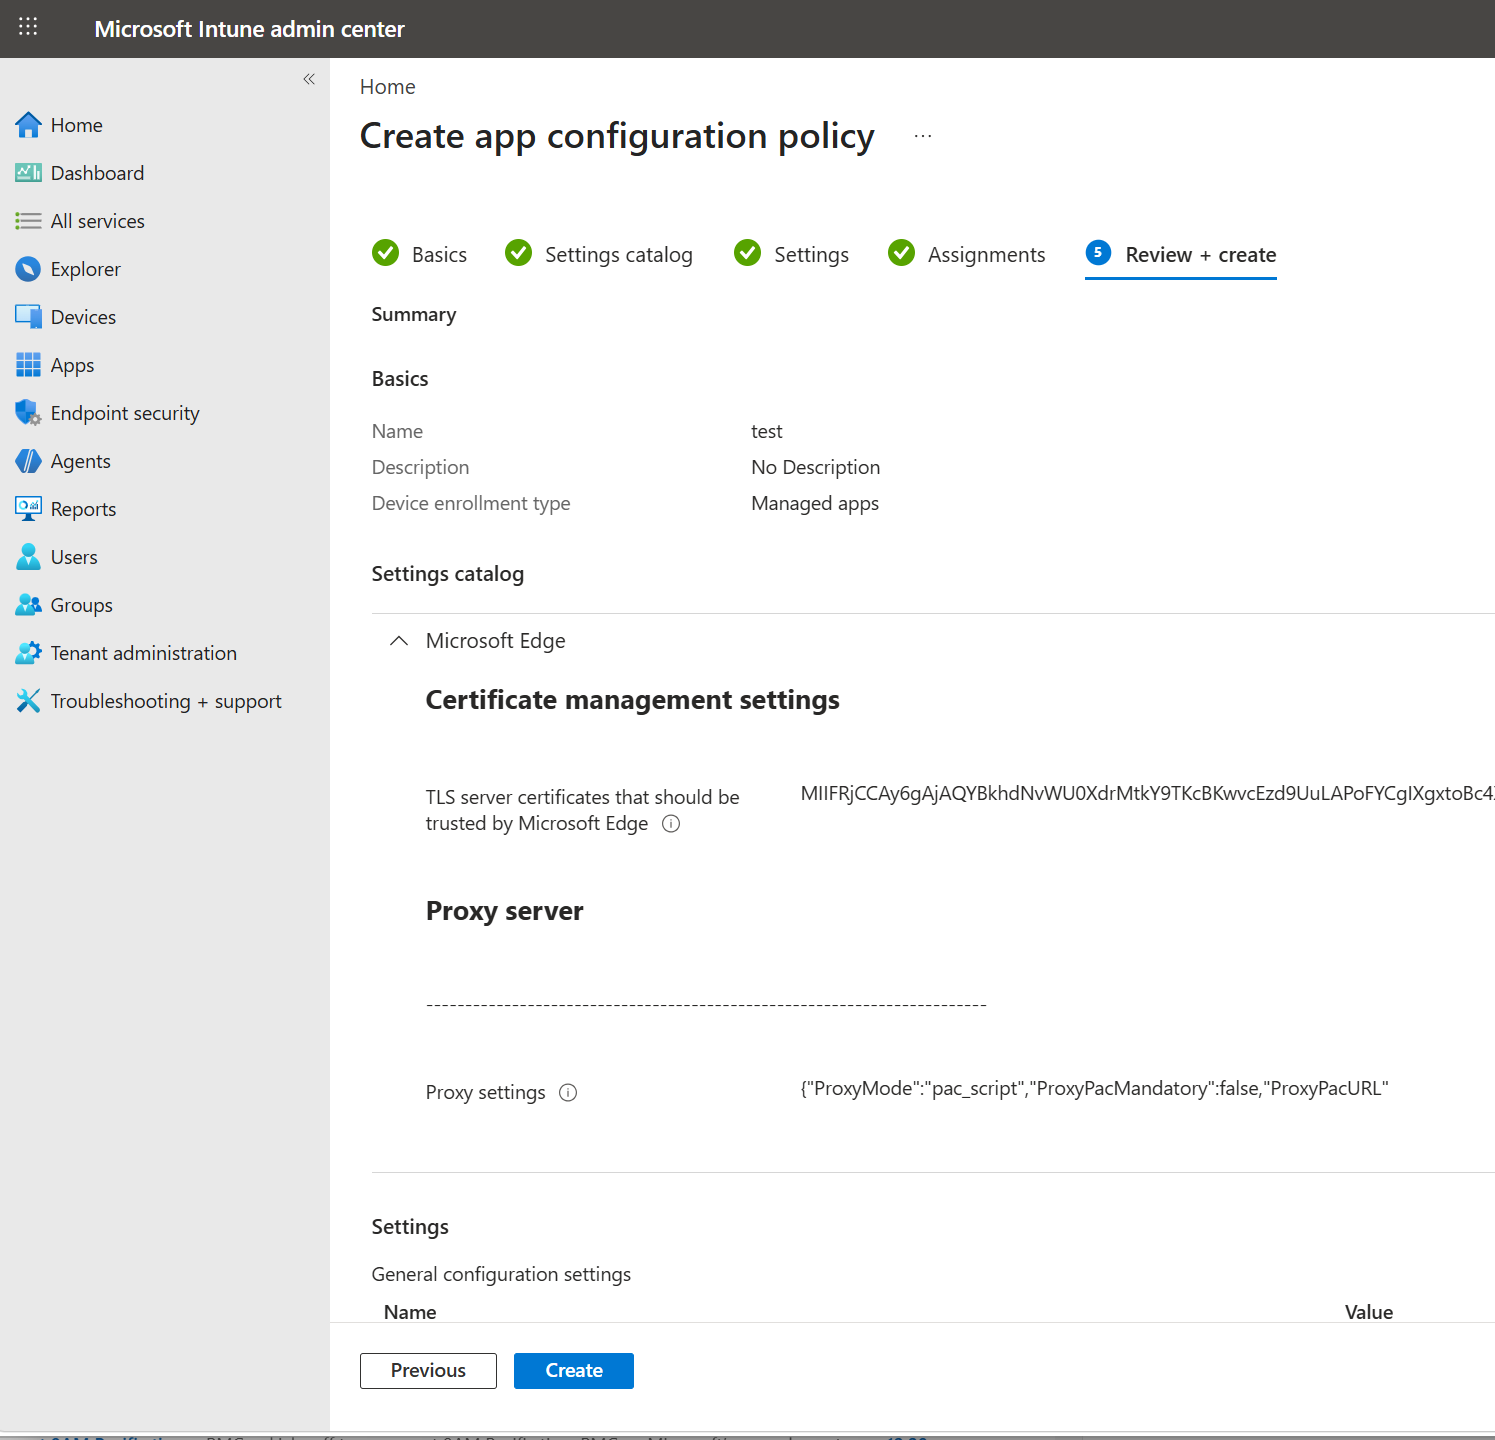Click the 'Managed apps' enrollment type value
Image resolution: width=1495 pixels, height=1440 pixels.
(815, 503)
